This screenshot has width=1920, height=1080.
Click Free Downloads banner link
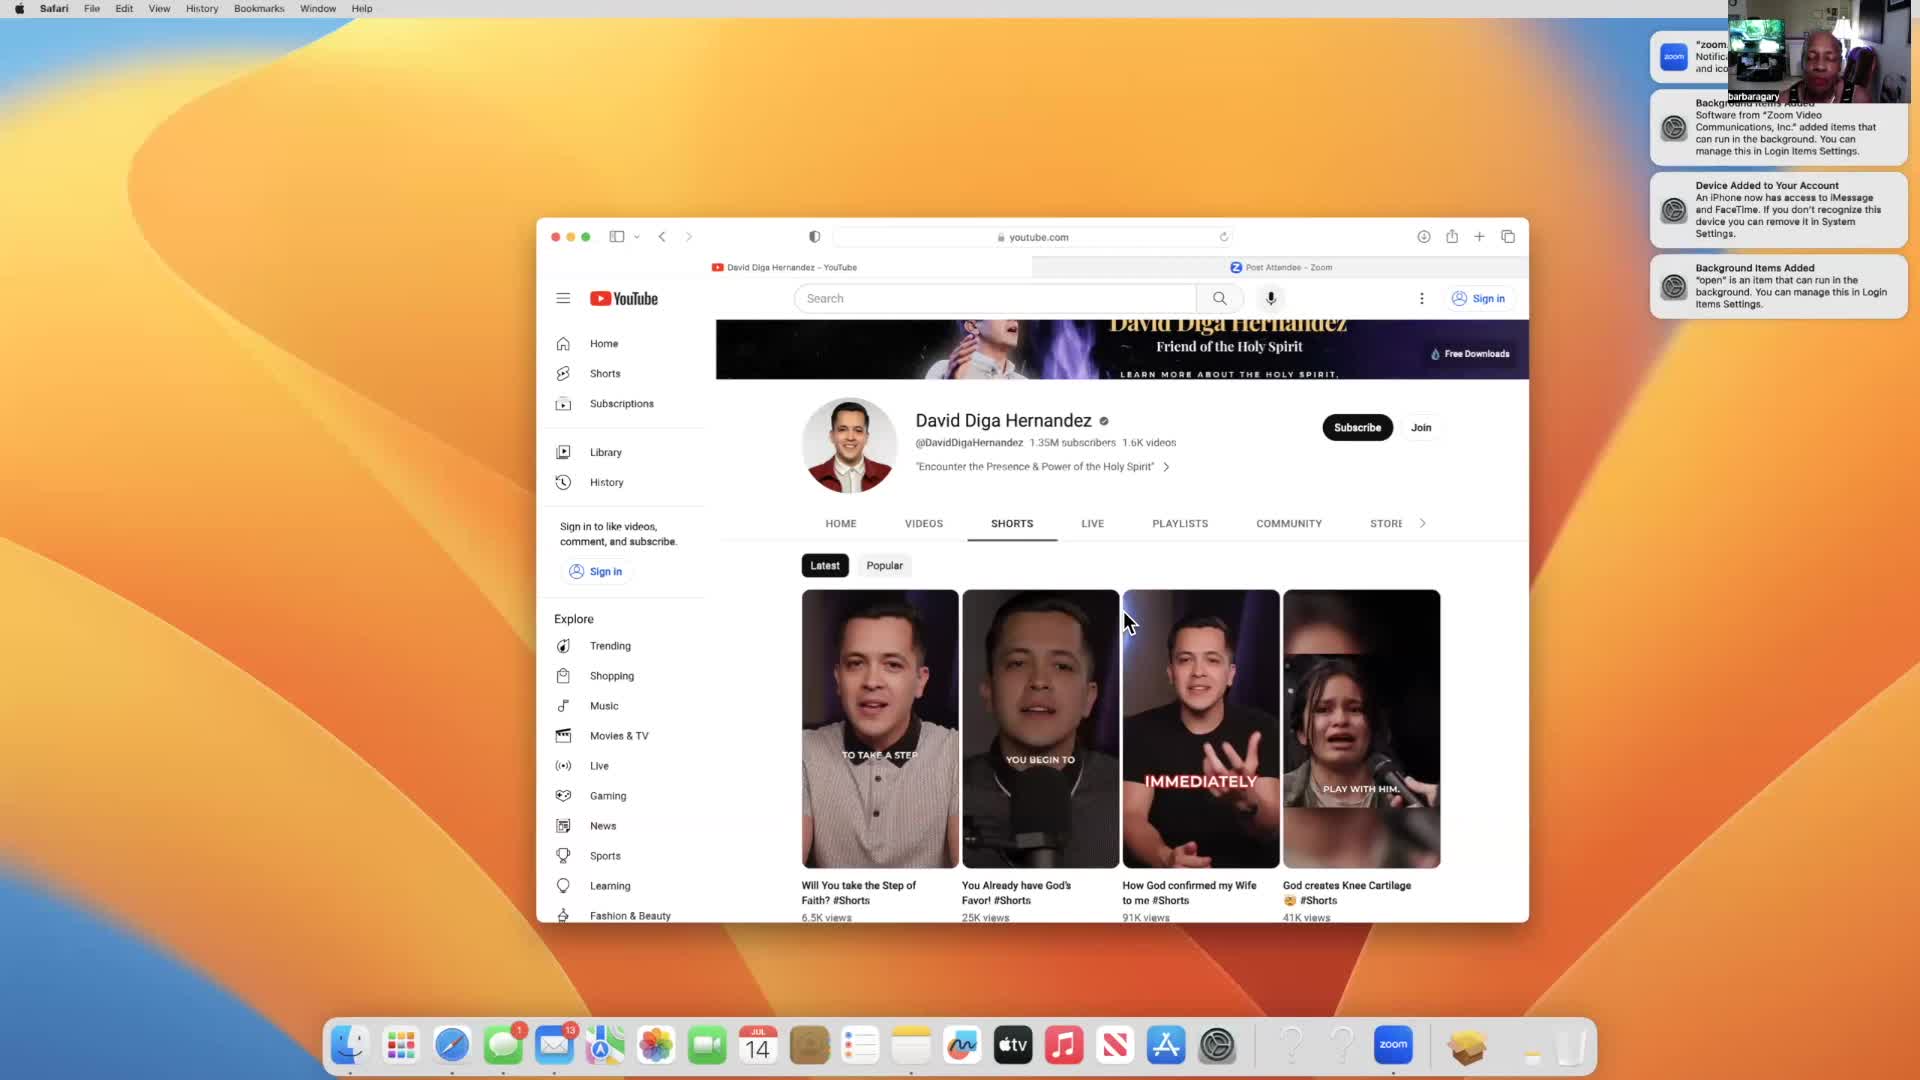tap(1470, 354)
